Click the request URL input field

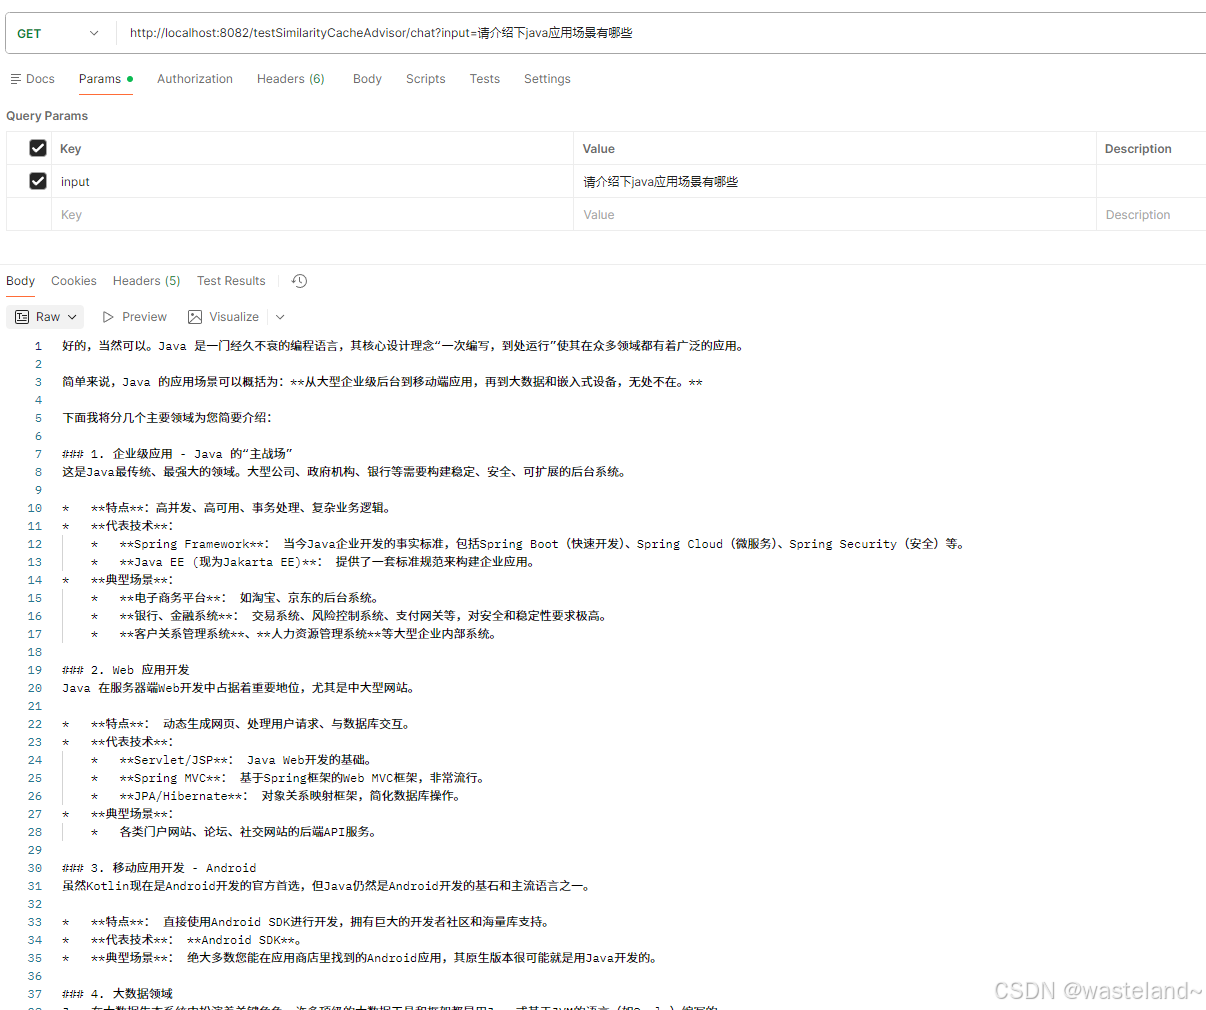point(660,33)
